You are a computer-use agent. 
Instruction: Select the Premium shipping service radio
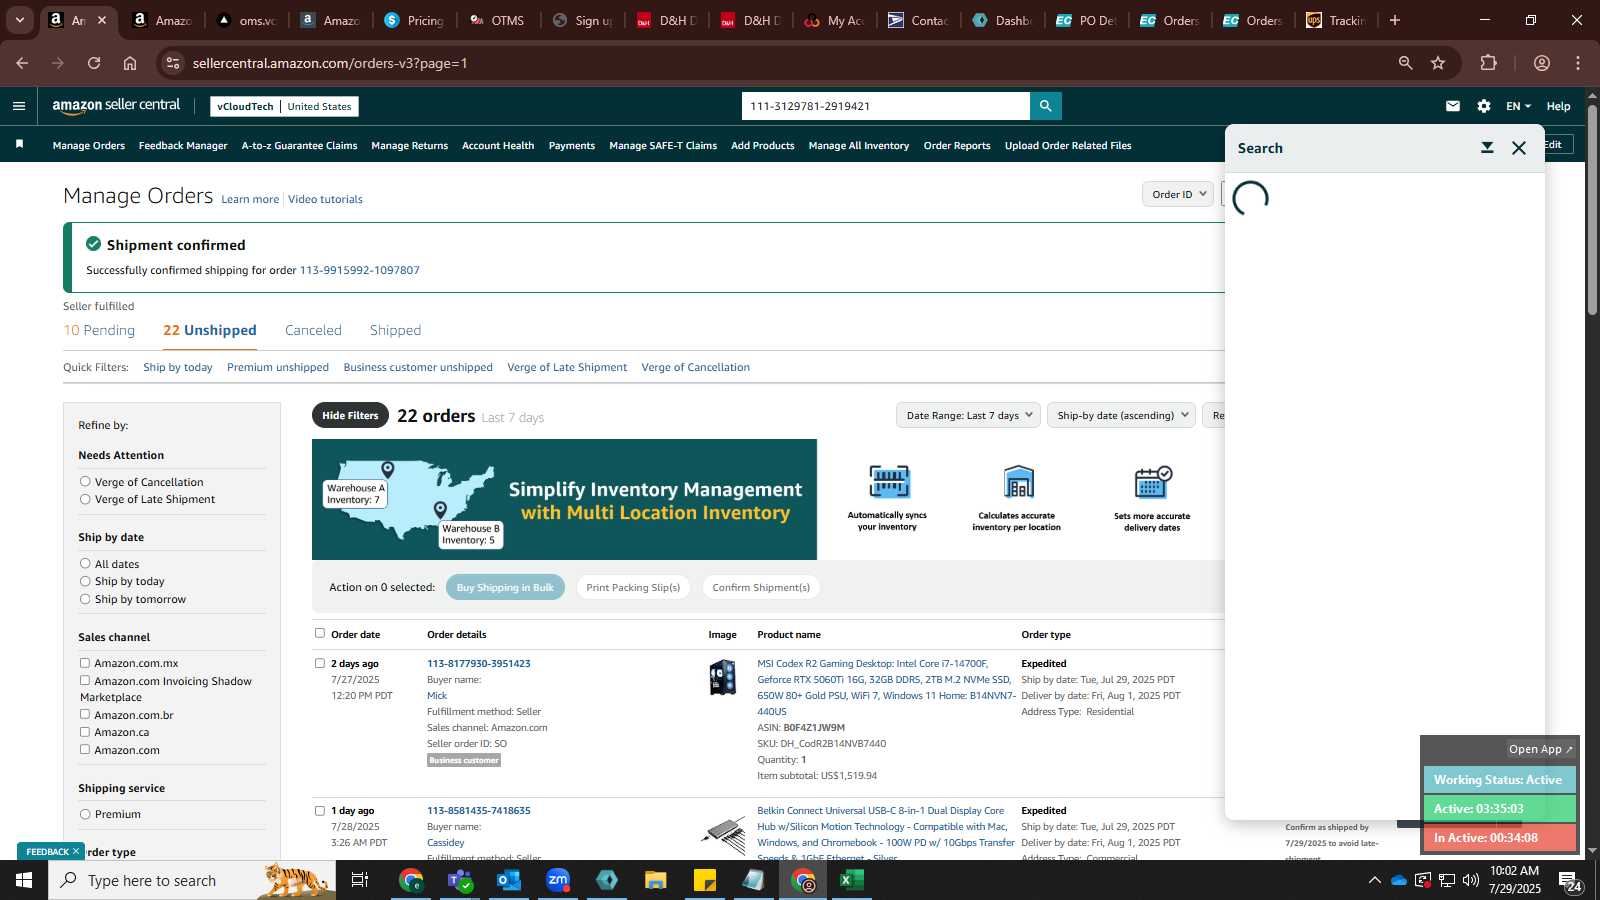pos(85,814)
